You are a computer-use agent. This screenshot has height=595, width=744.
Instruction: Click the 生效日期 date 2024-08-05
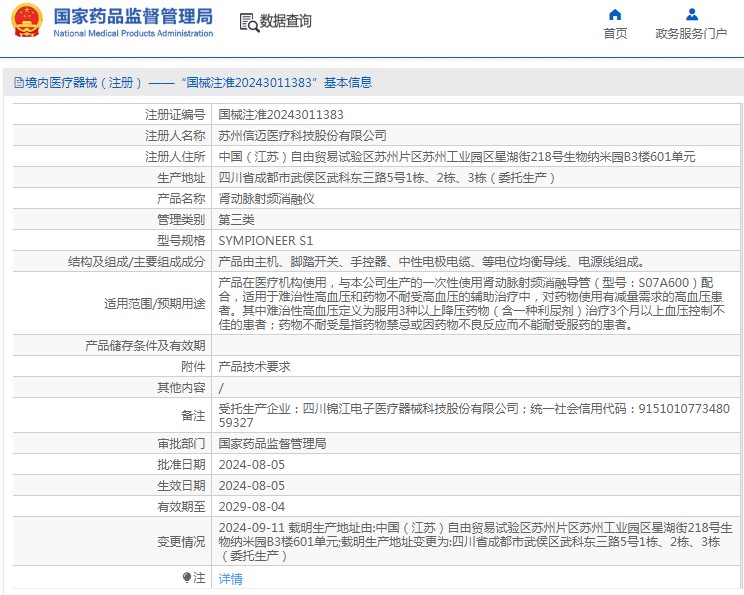point(251,486)
